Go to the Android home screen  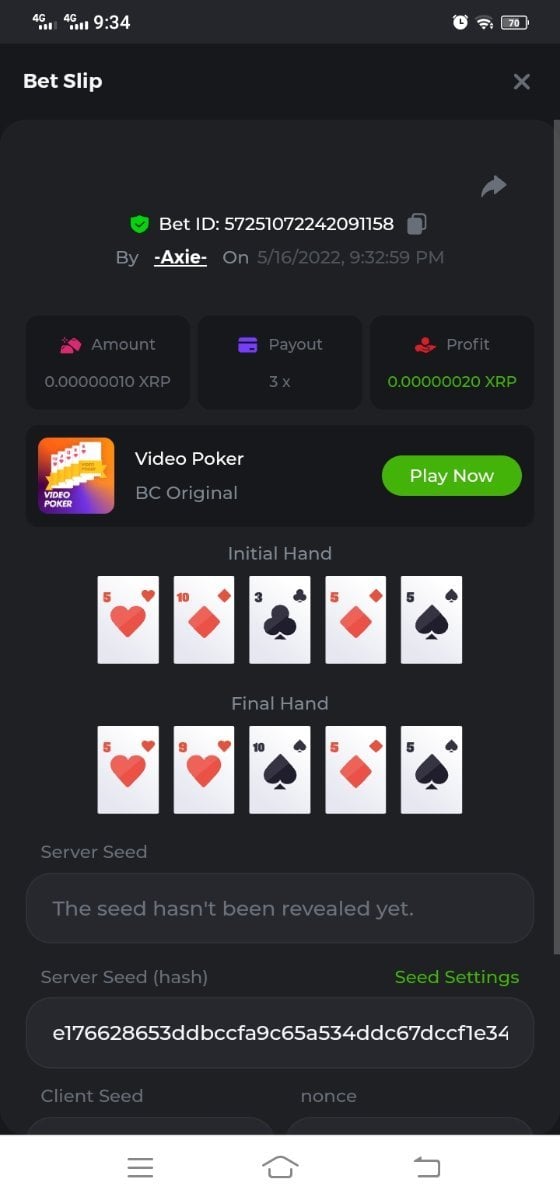[280, 1167]
